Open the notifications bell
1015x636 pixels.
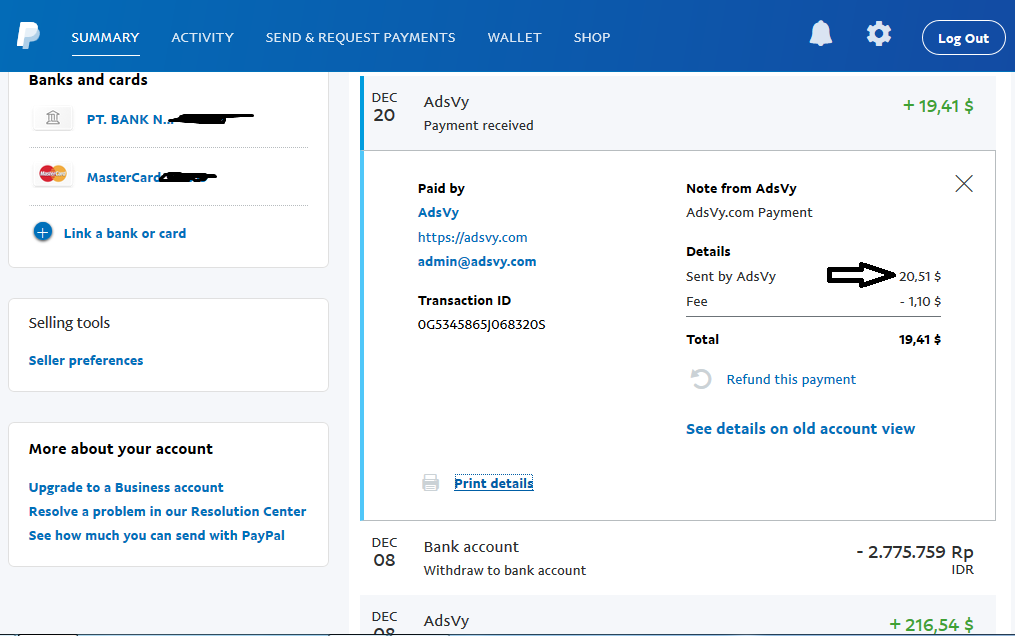pyautogui.click(x=821, y=33)
